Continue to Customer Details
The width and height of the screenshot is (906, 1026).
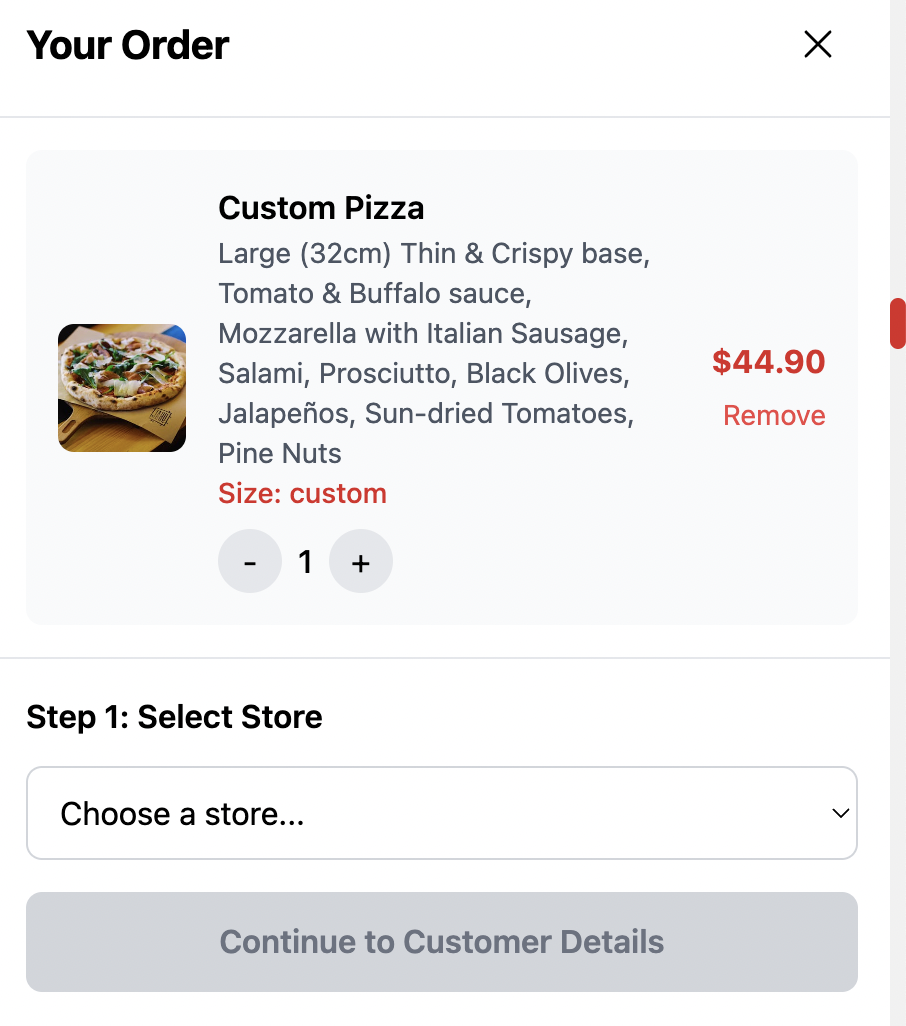click(x=442, y=942)
